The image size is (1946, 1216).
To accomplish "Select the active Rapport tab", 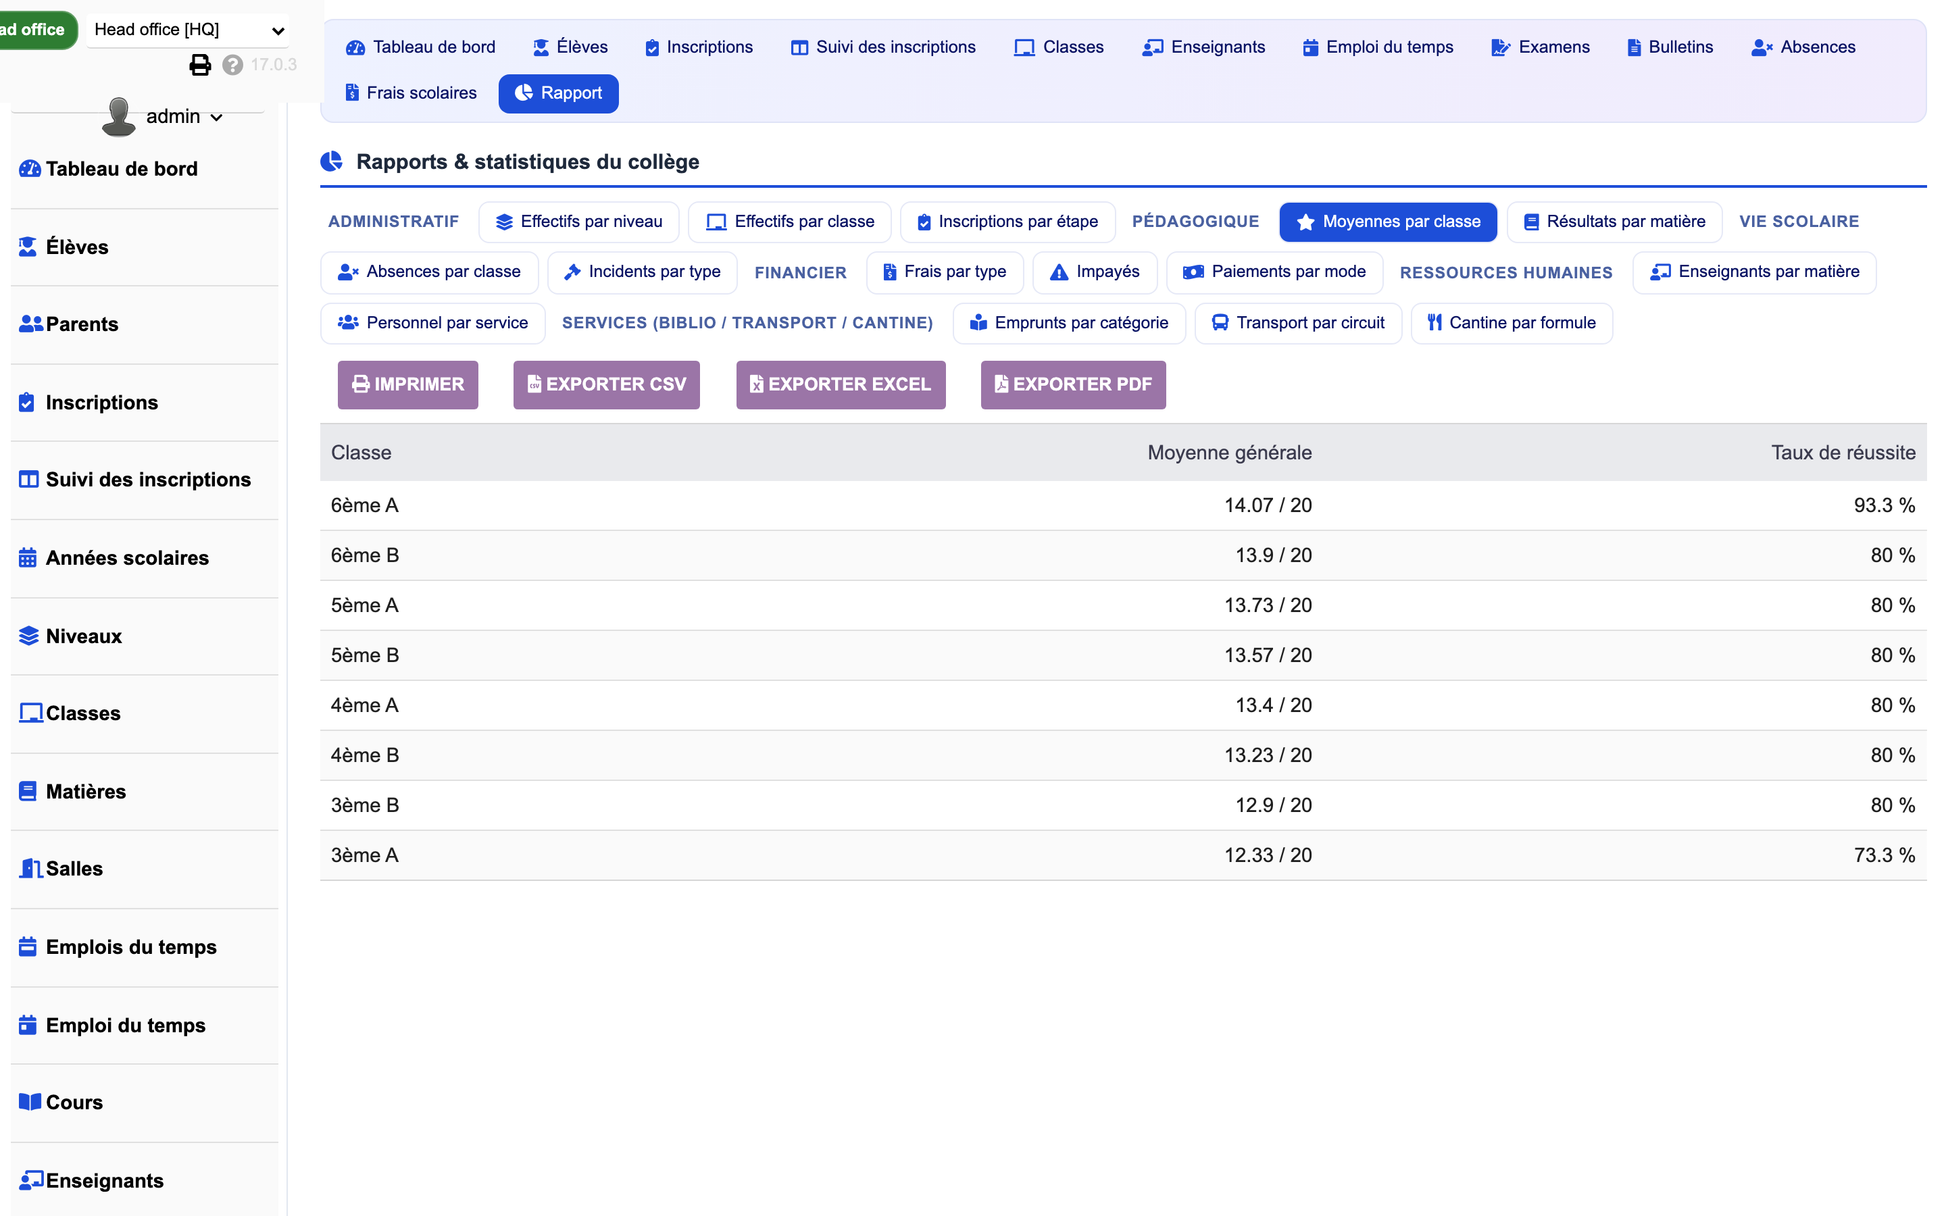I will 558,93.
